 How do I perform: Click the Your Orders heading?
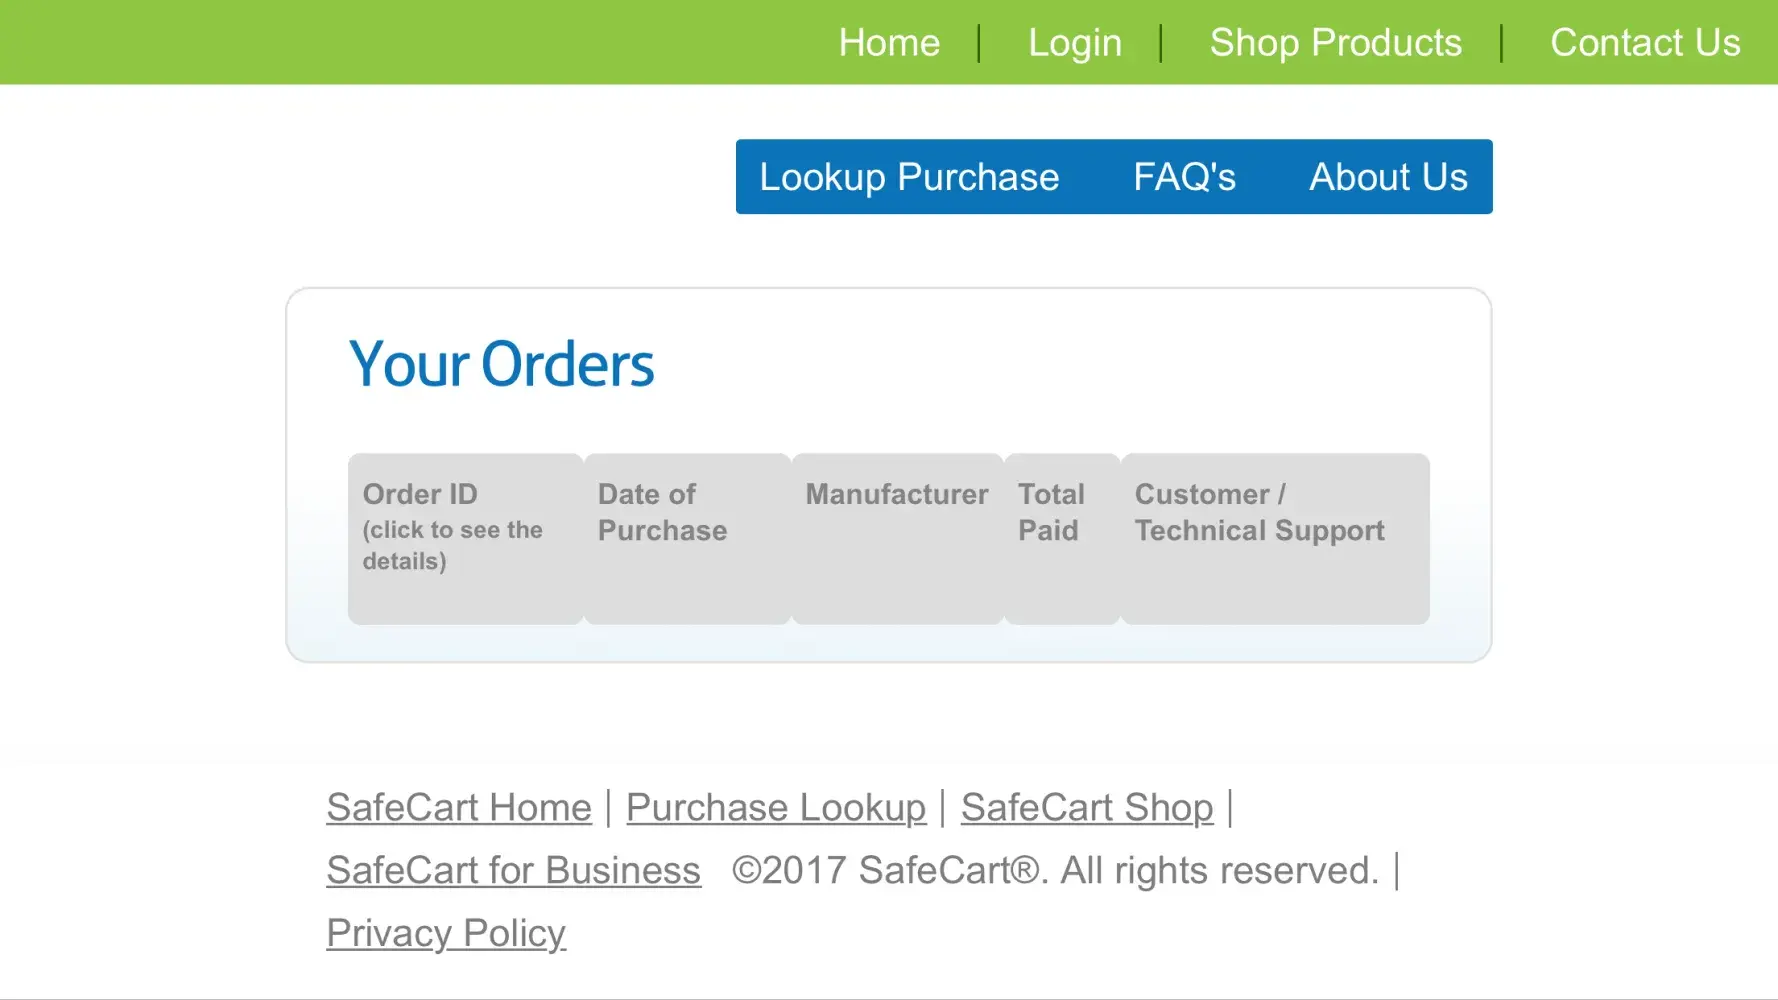point(501,364)
